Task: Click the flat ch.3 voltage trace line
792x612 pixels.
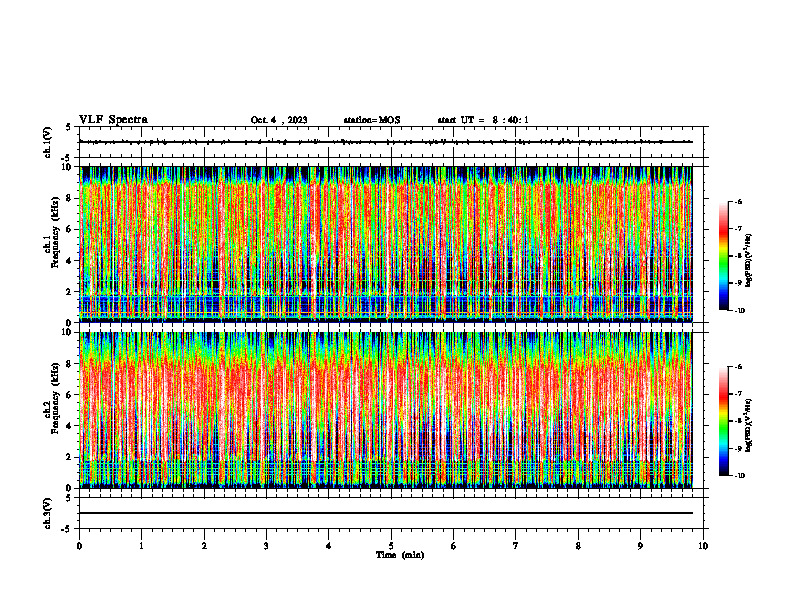Action: click(386, 513)
